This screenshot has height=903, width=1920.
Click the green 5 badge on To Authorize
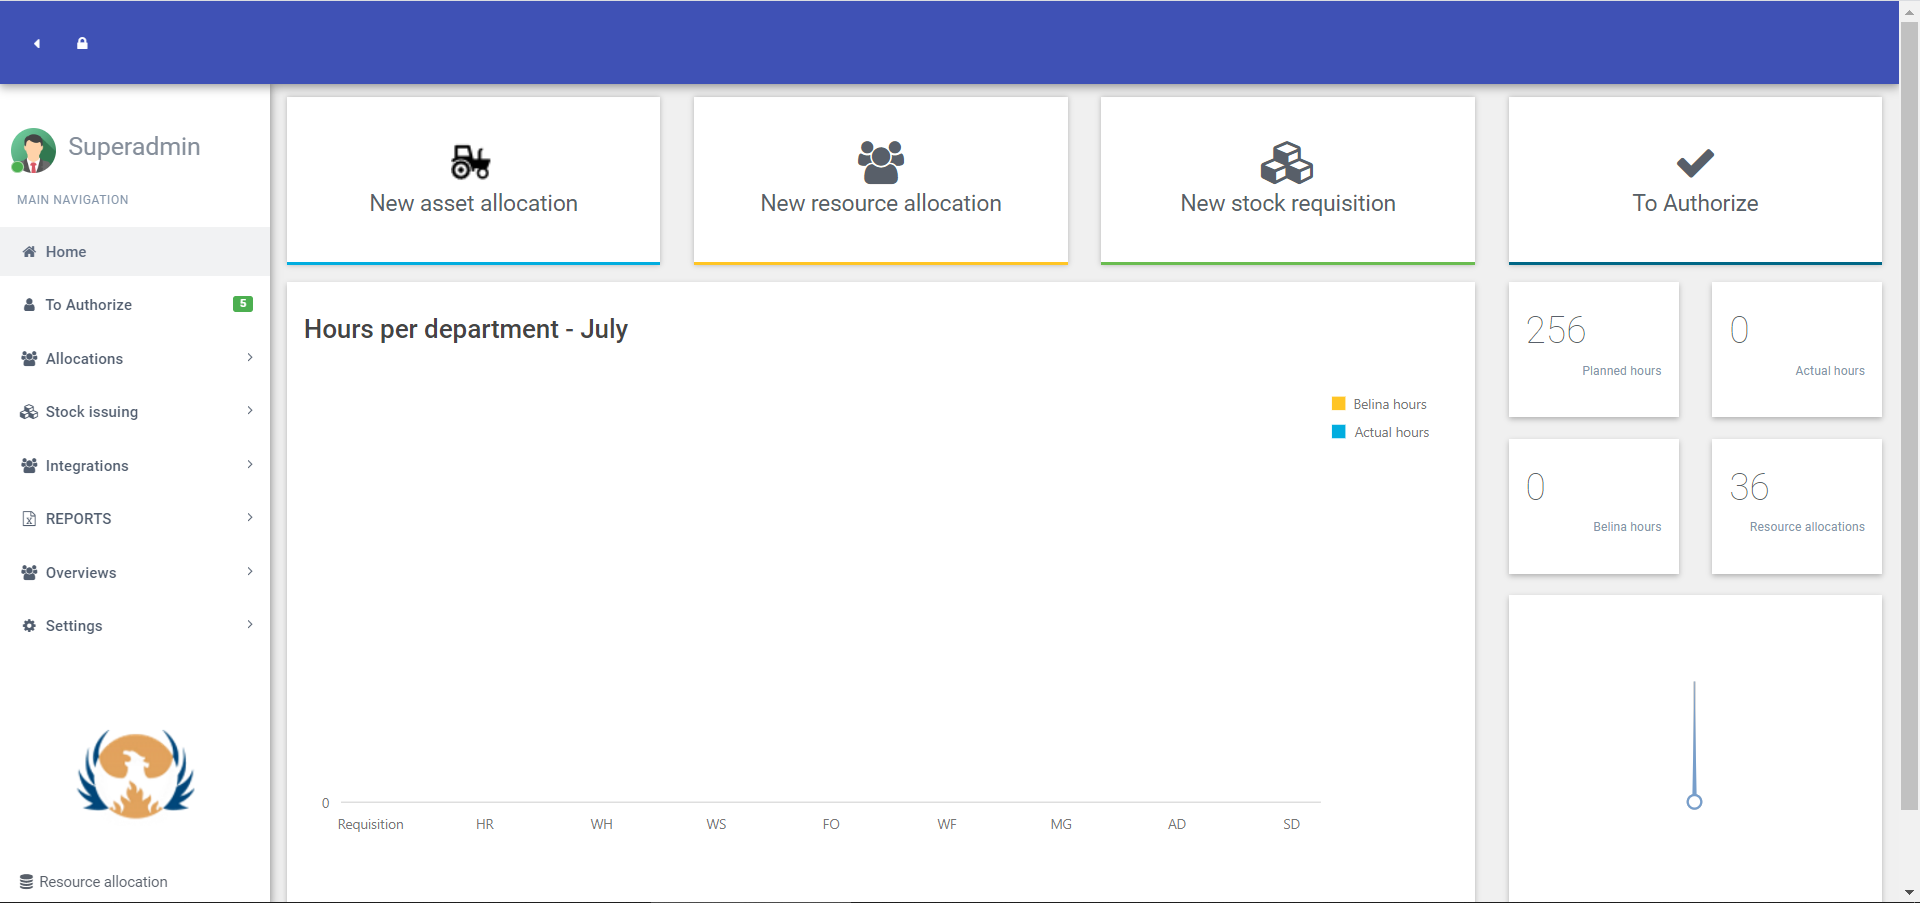(243, 304)
